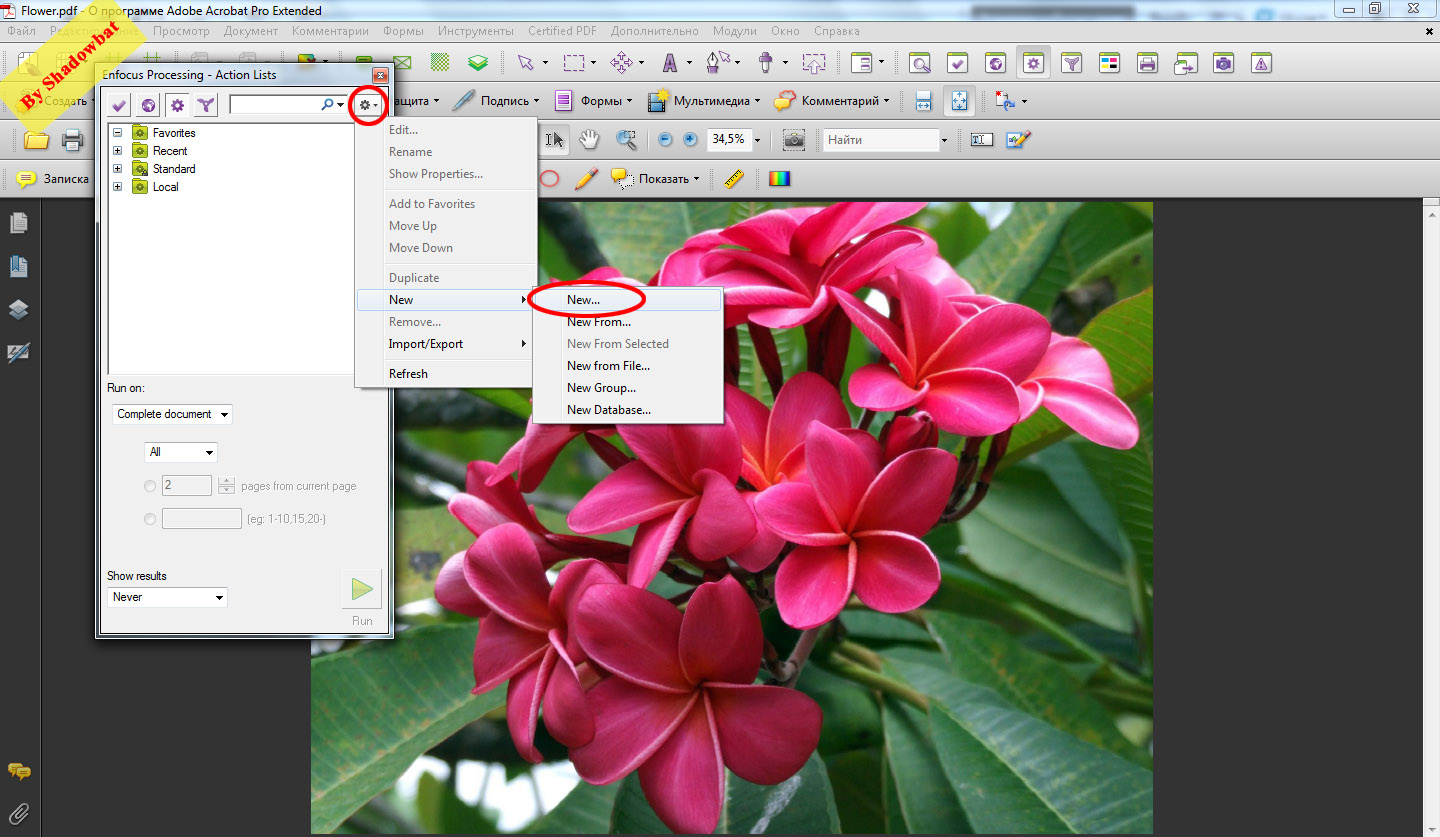The image size is (1440, 837).
Task: Click the snapshot camera tool
Action: (x=794, y=140)
